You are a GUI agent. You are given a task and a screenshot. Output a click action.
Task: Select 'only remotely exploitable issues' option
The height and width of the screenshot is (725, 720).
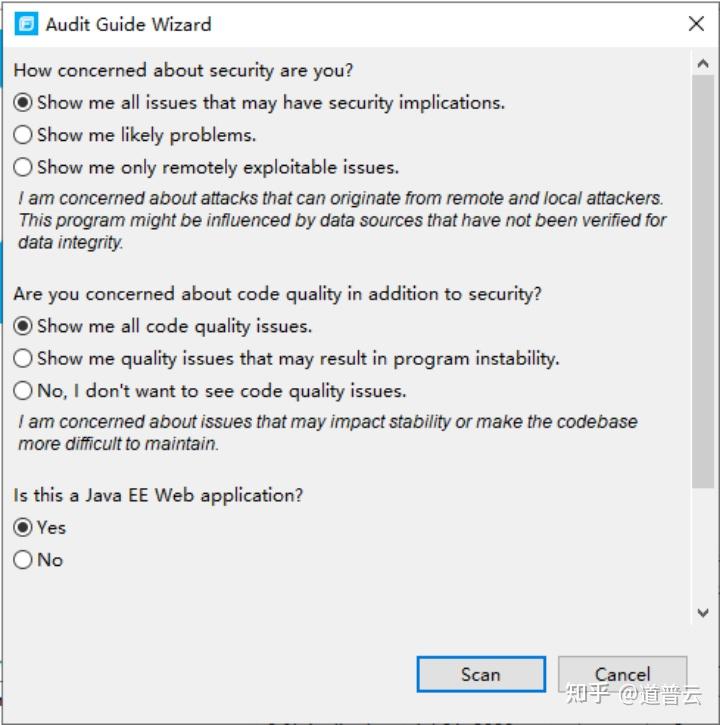click(x=23, y=167)
